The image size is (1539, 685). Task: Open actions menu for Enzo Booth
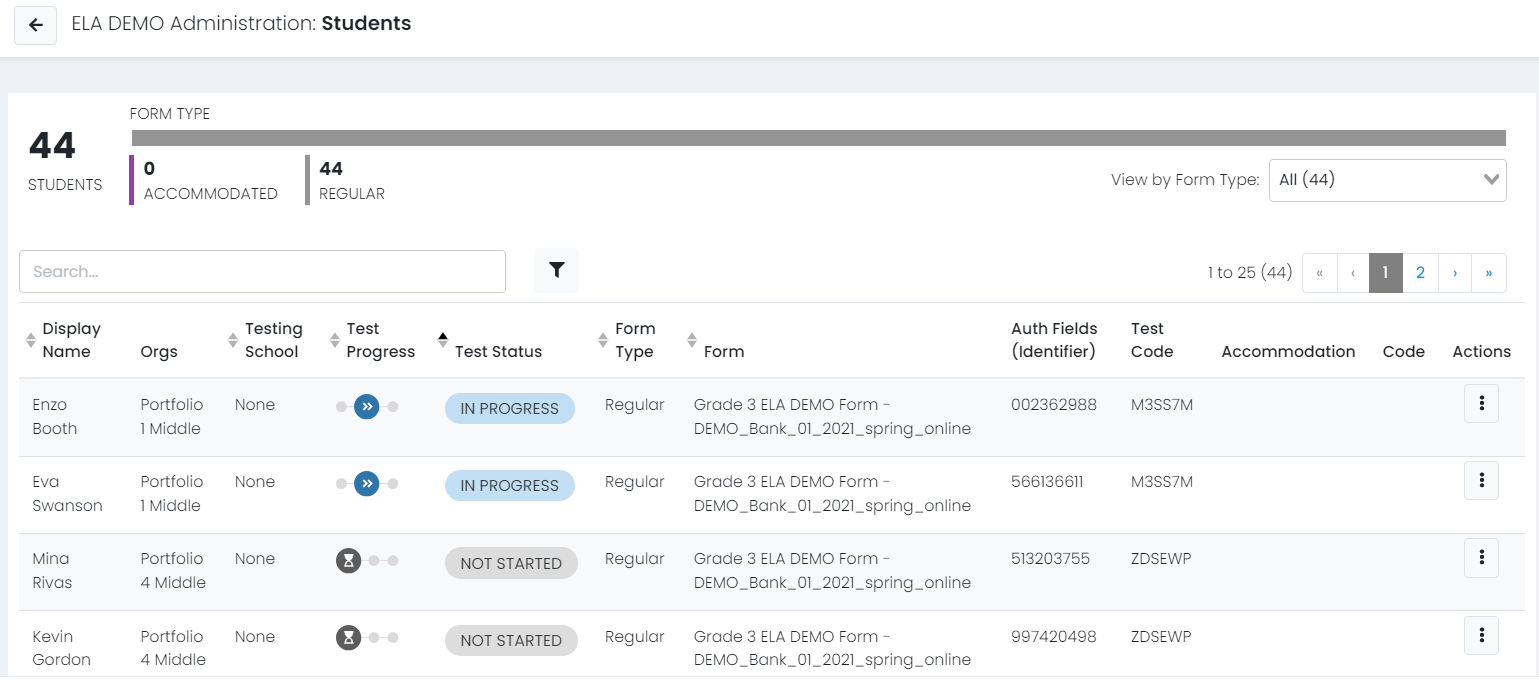1481,404
